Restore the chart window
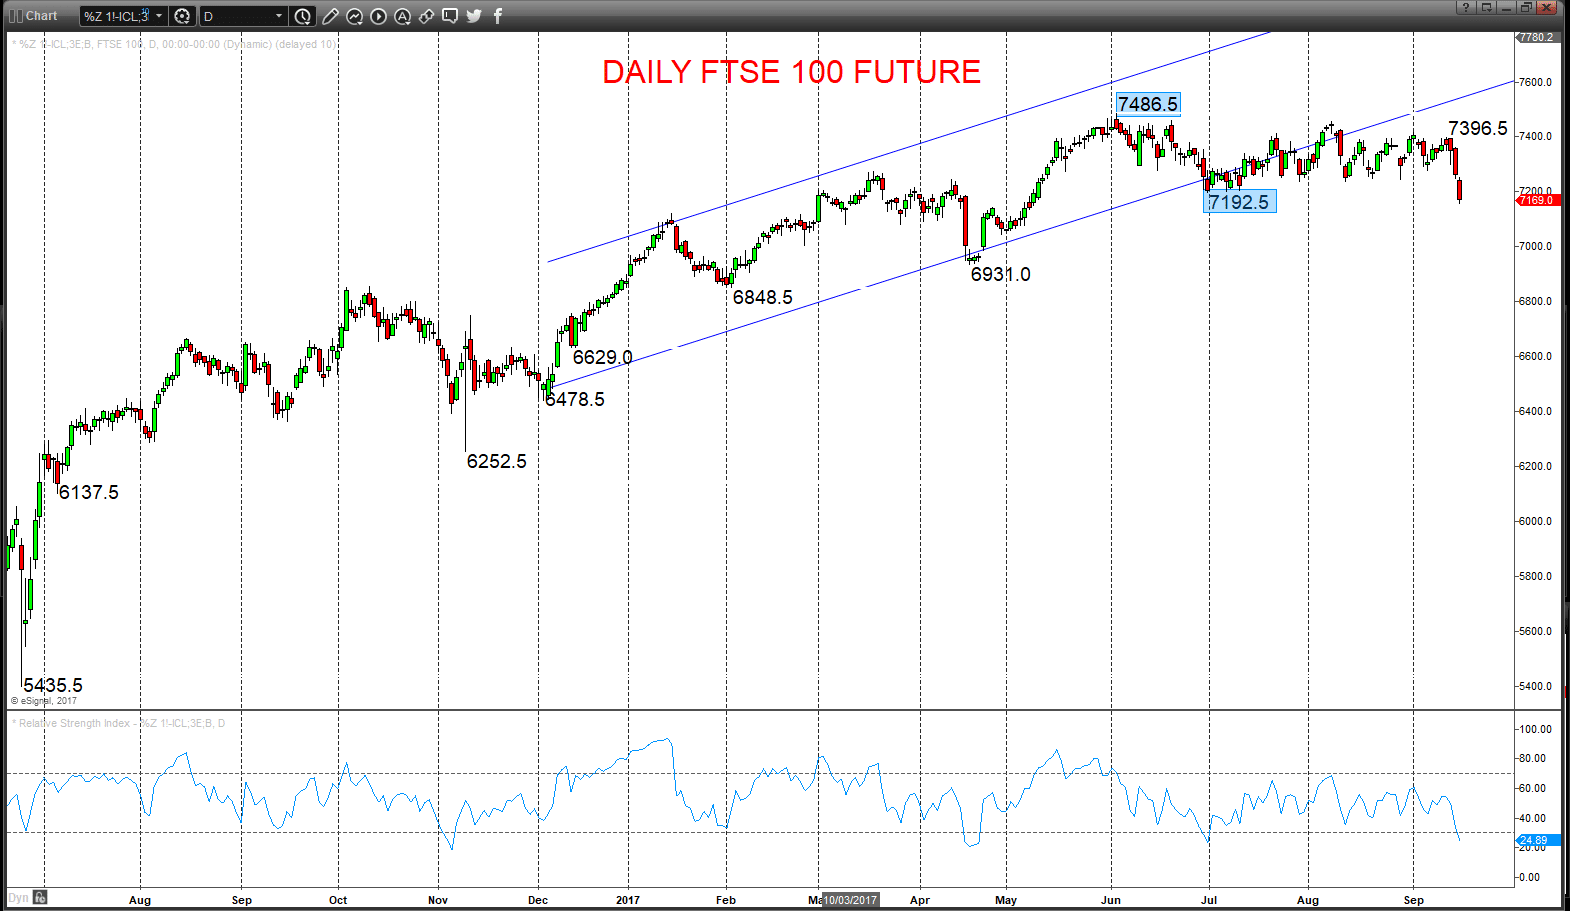 coord(1526,7)
